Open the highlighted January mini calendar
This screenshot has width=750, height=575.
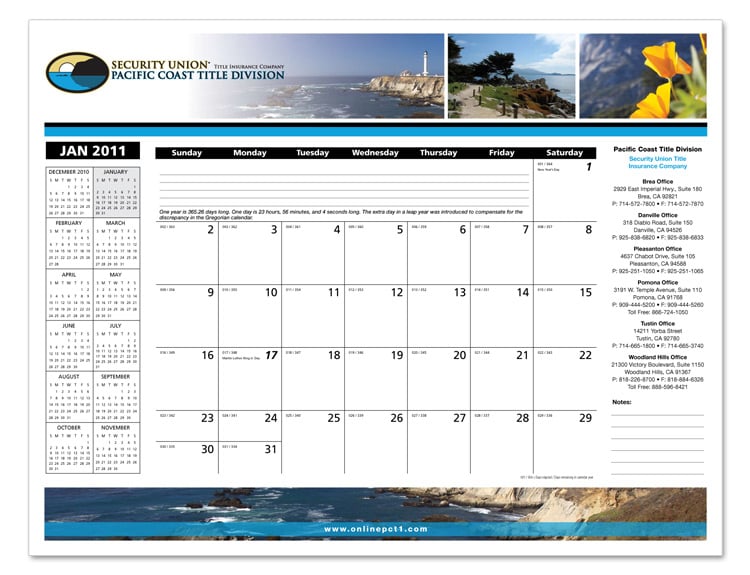[x=116, y=192]
